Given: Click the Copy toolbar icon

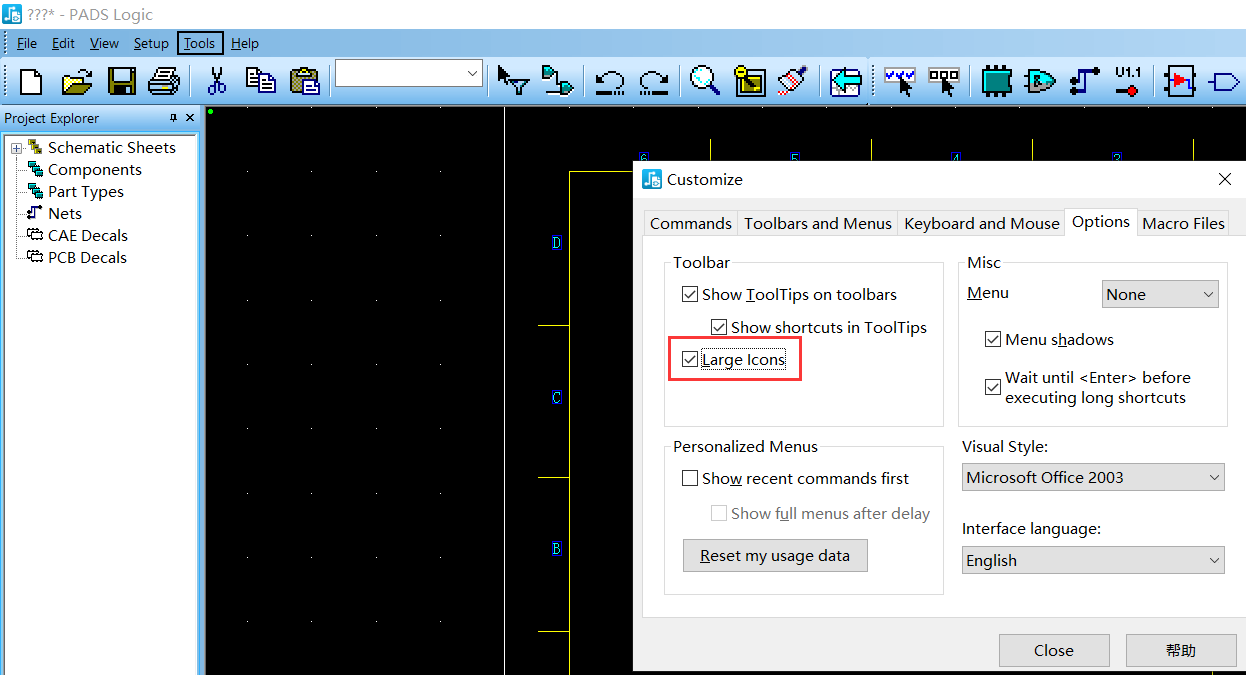Looking at the screenshot, I should [261, 81].
